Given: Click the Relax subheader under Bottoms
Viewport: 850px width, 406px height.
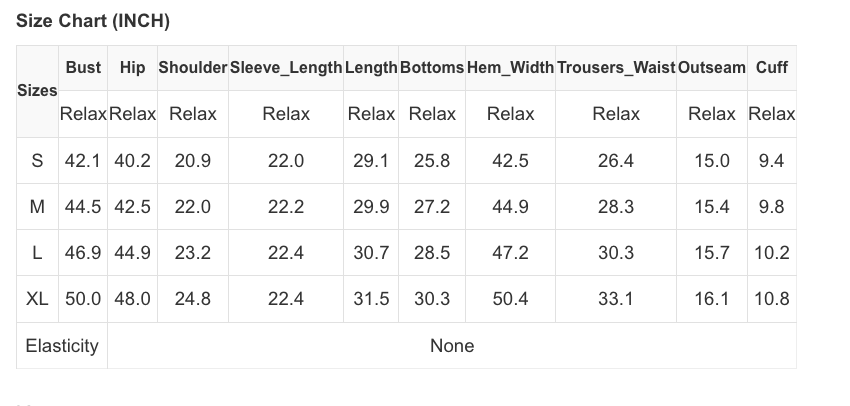Looking at the screenshot, I should (432, 114).
